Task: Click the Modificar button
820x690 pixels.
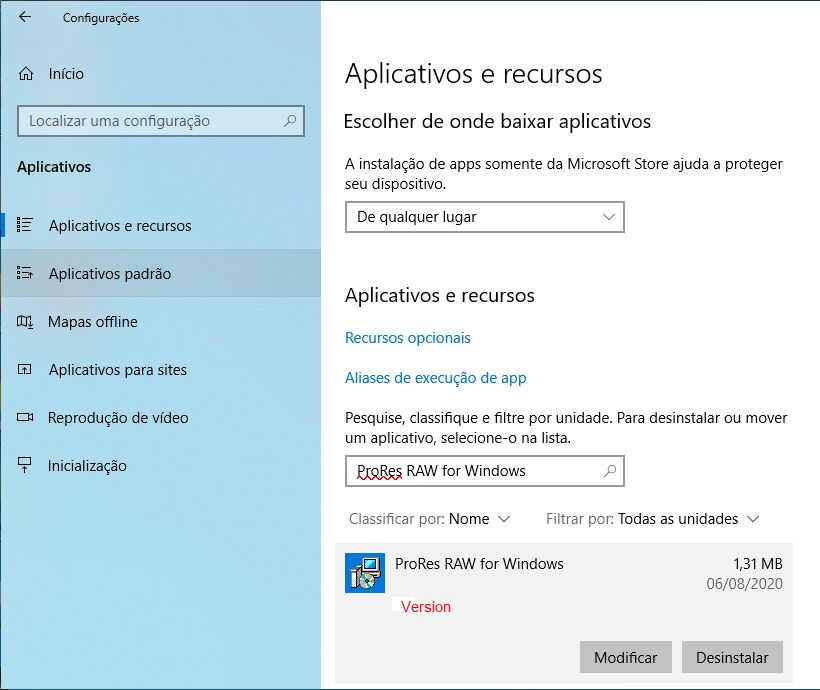Action: pyautogui.click(x=625, y=657)
